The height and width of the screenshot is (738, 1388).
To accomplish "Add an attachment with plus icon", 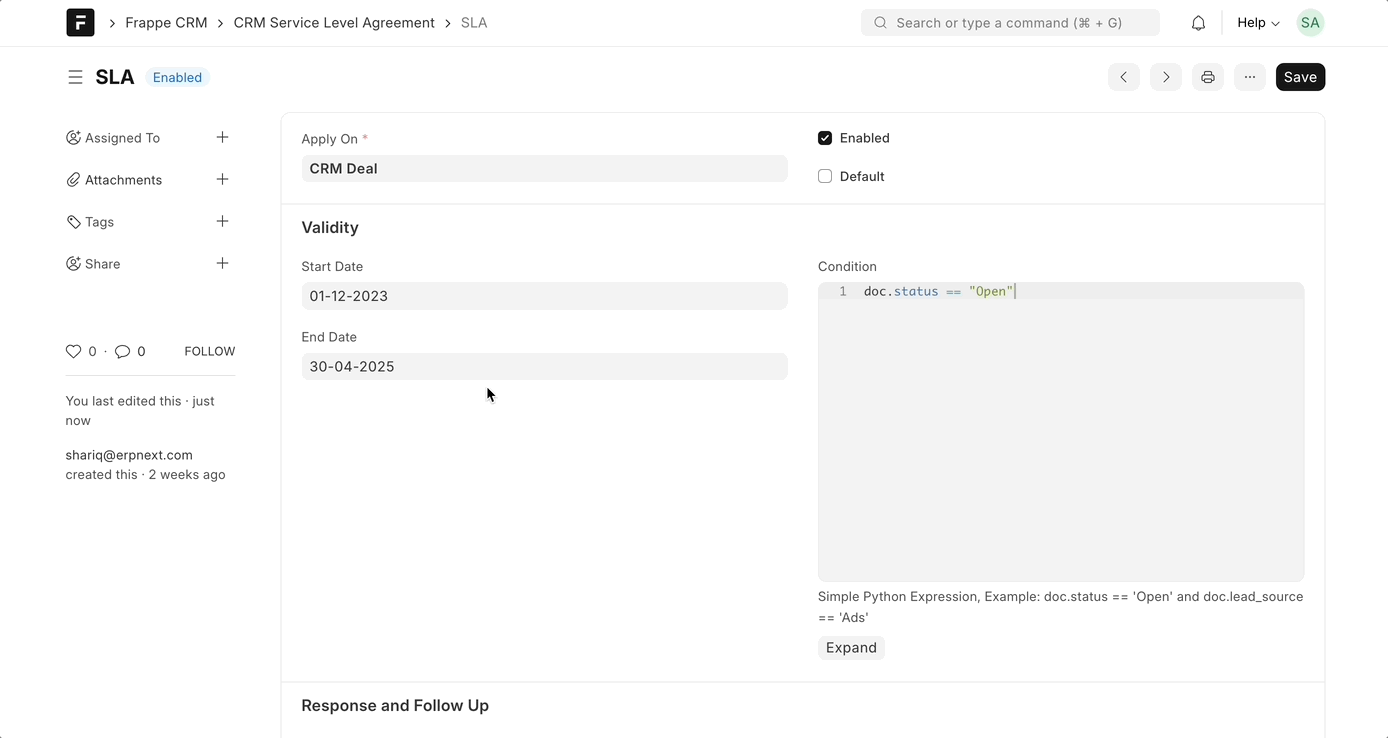I will (222, 179).
